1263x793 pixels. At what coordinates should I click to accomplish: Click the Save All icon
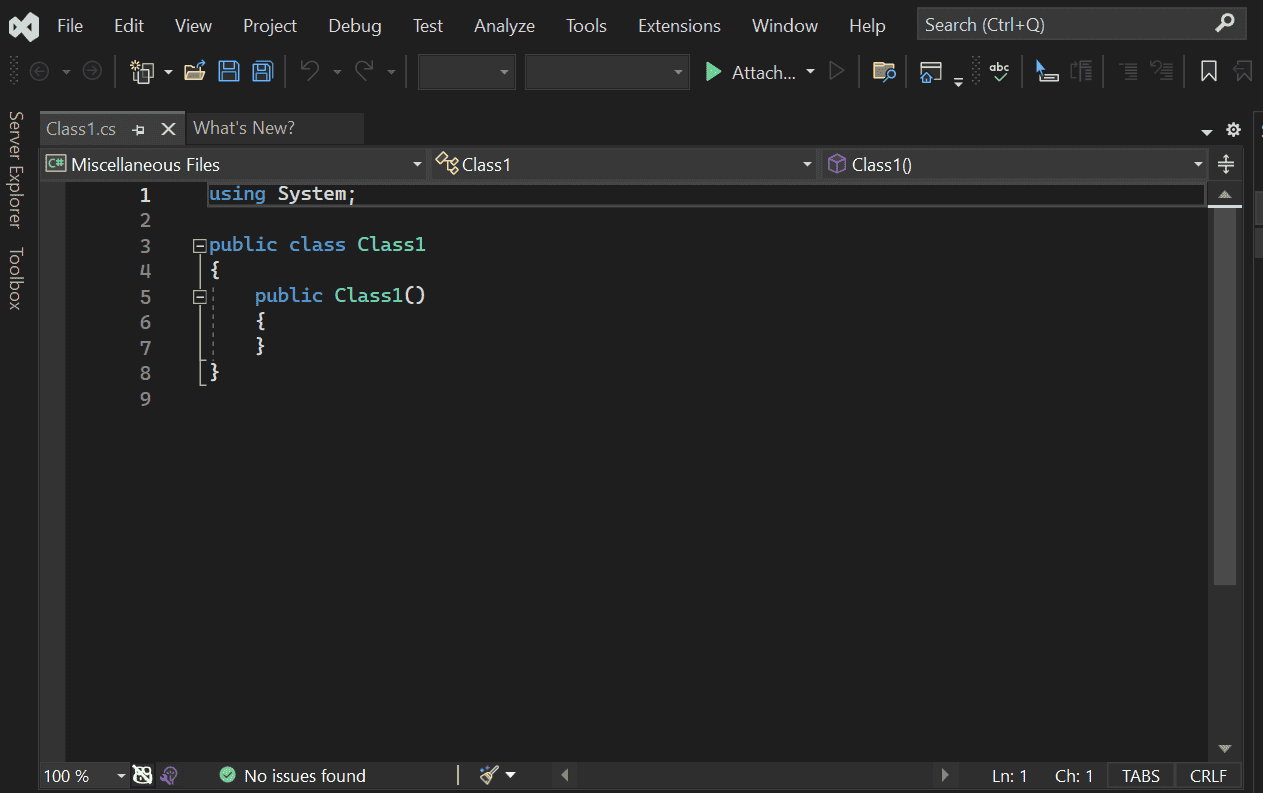click(263, 71)
